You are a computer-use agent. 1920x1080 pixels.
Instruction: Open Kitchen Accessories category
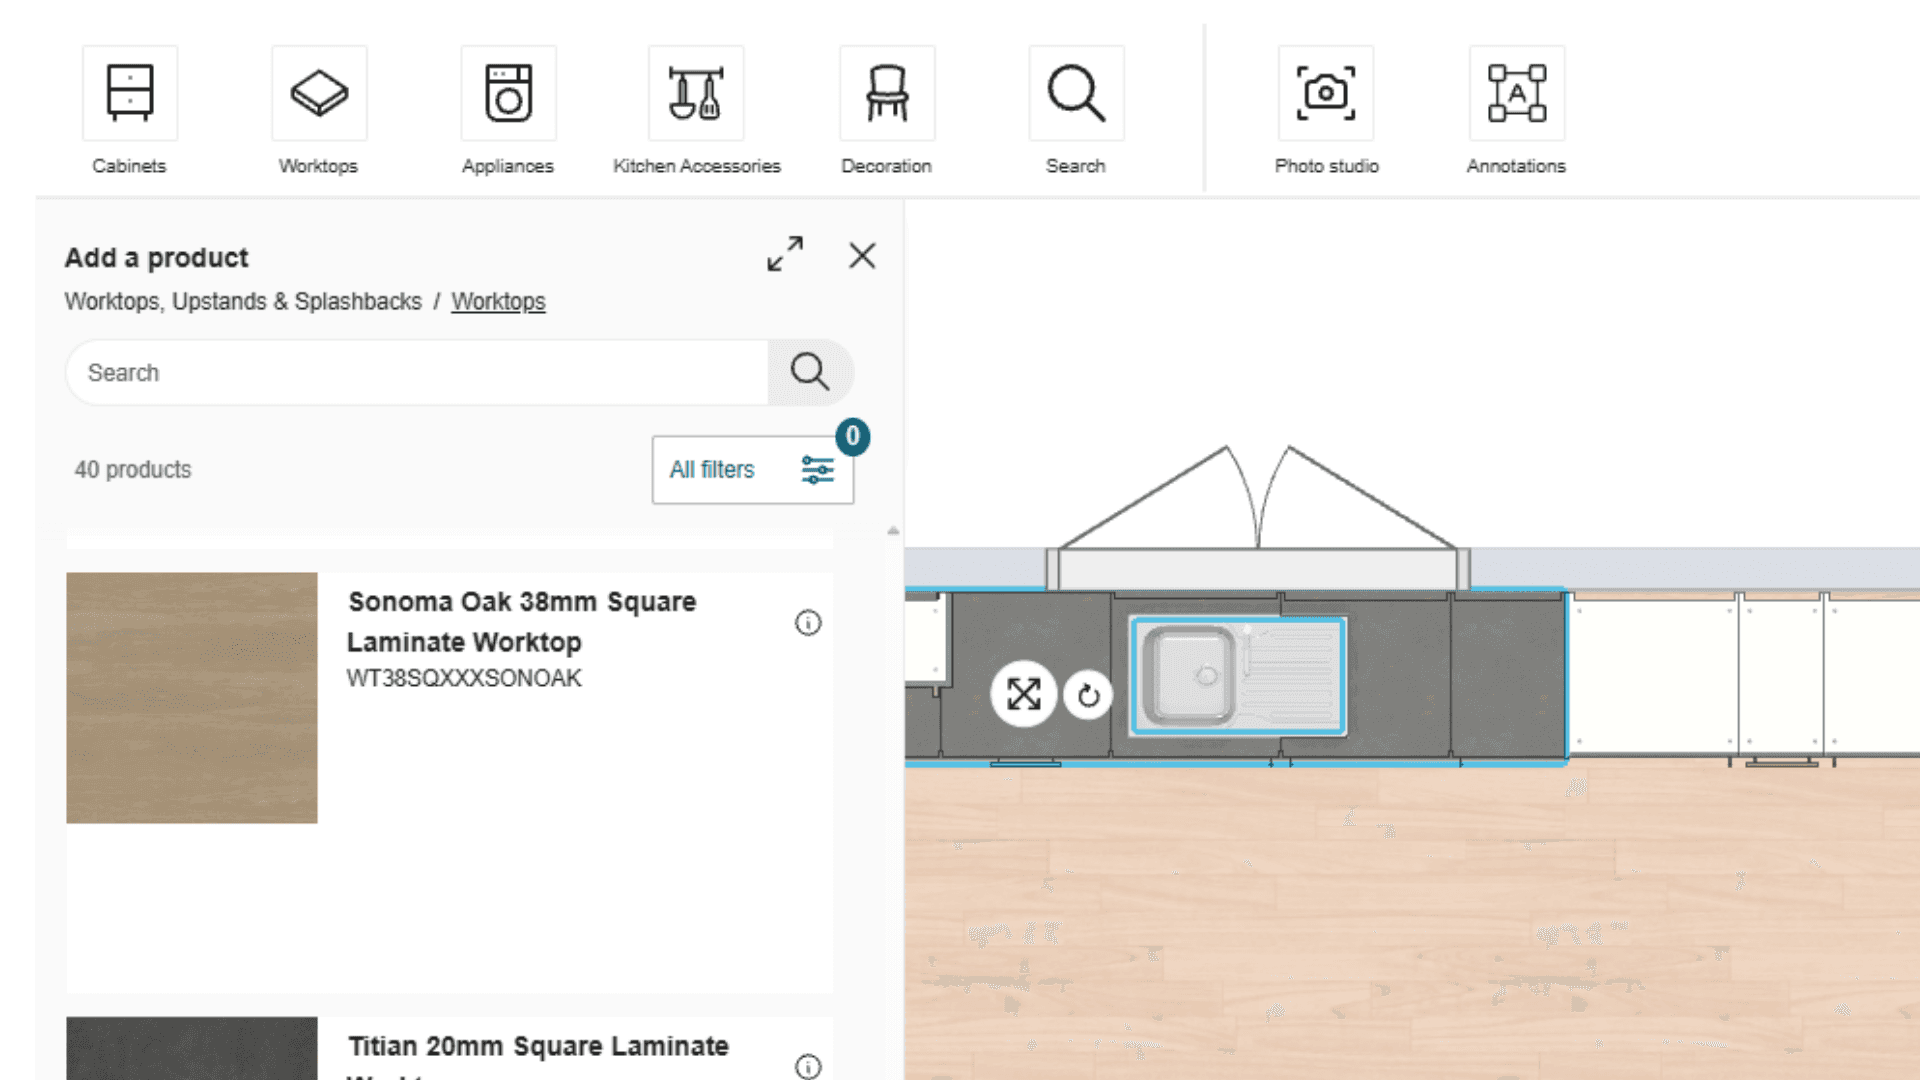tap(697, 111)
